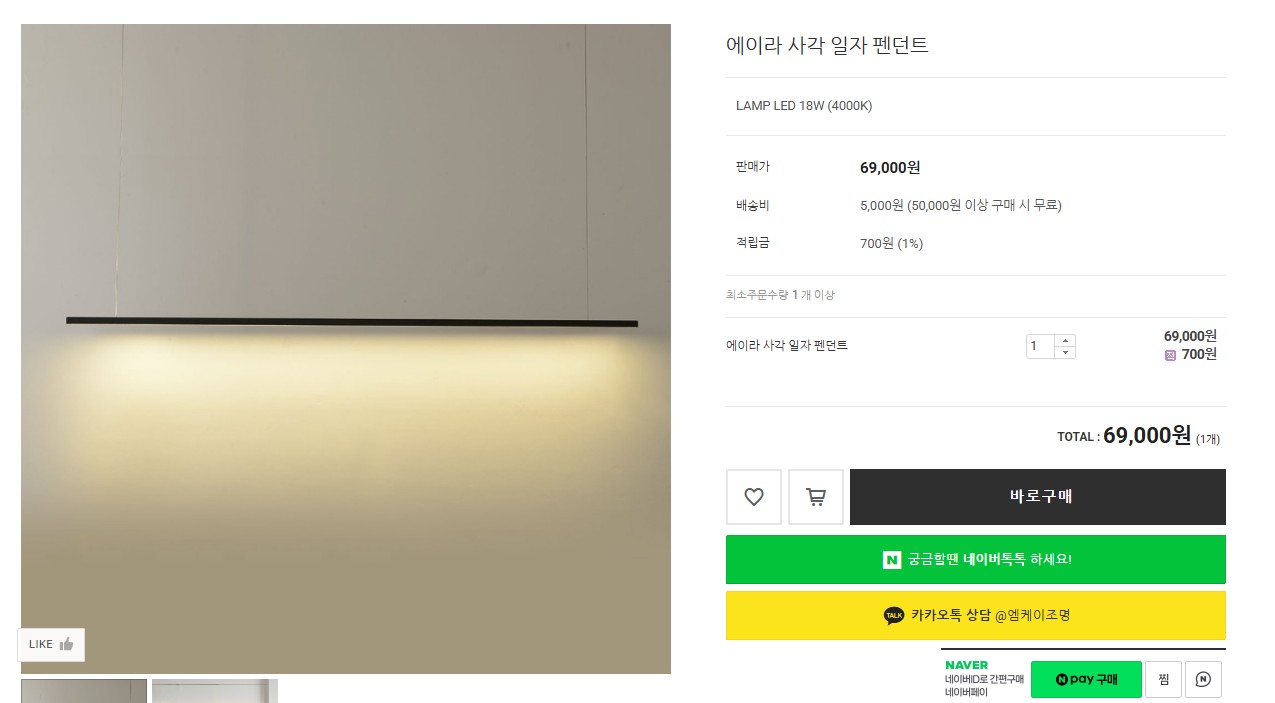Open 궁금할땐 네이버톡톡 green banner
The height and width of the screenshot is (703, 1275).
pos(975,560)
